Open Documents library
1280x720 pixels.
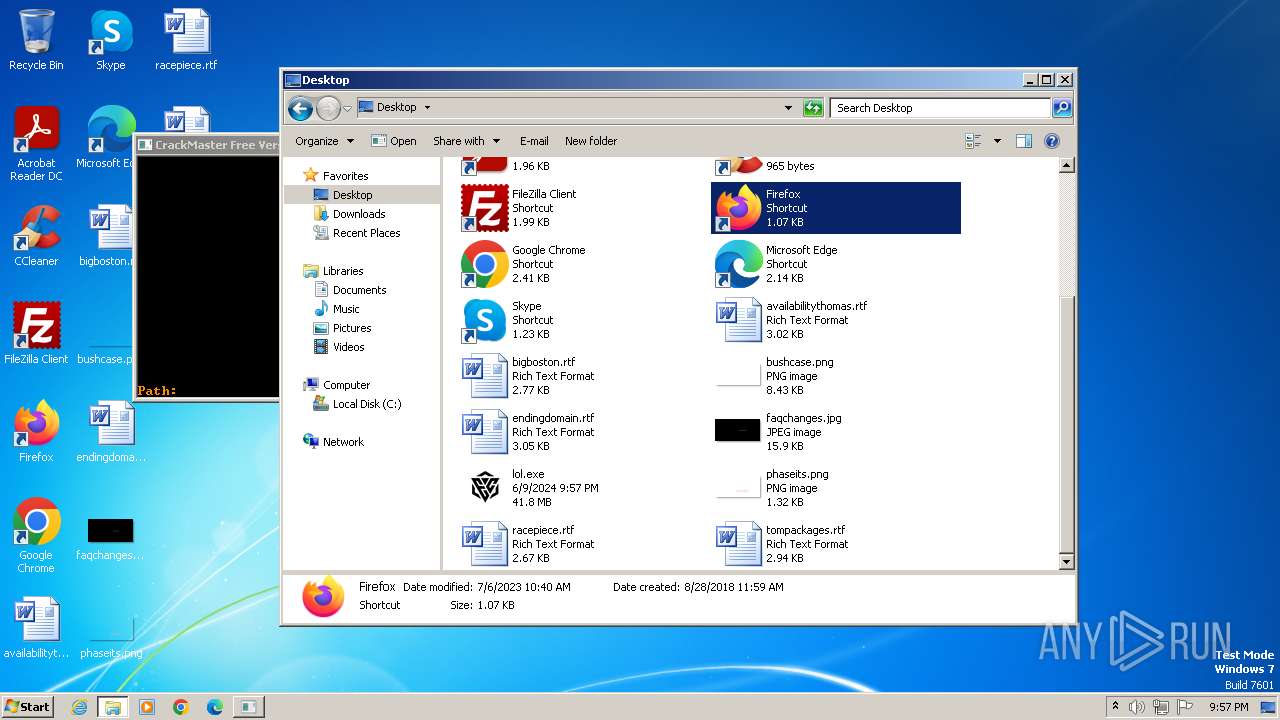(350, 290)
